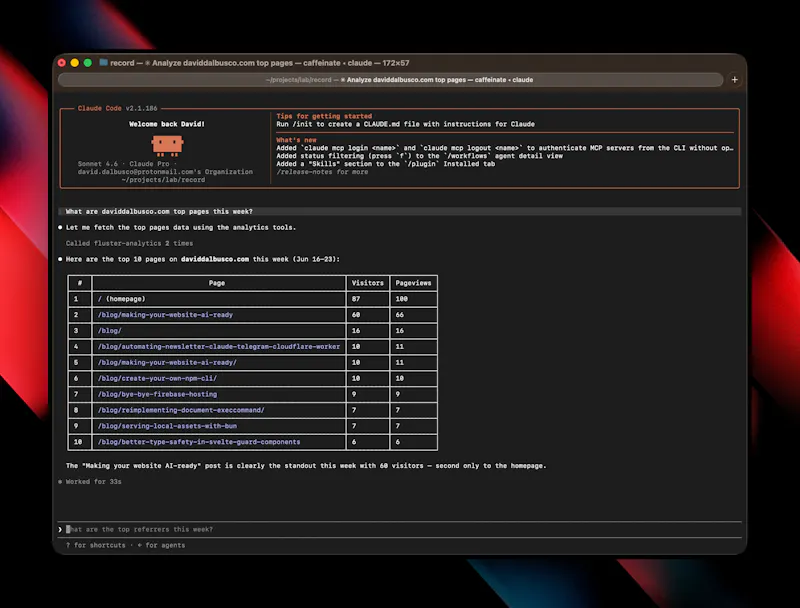Open a new terminal tab with the plus button
This screenshot has height=608, width=800.
coord(735,80)
